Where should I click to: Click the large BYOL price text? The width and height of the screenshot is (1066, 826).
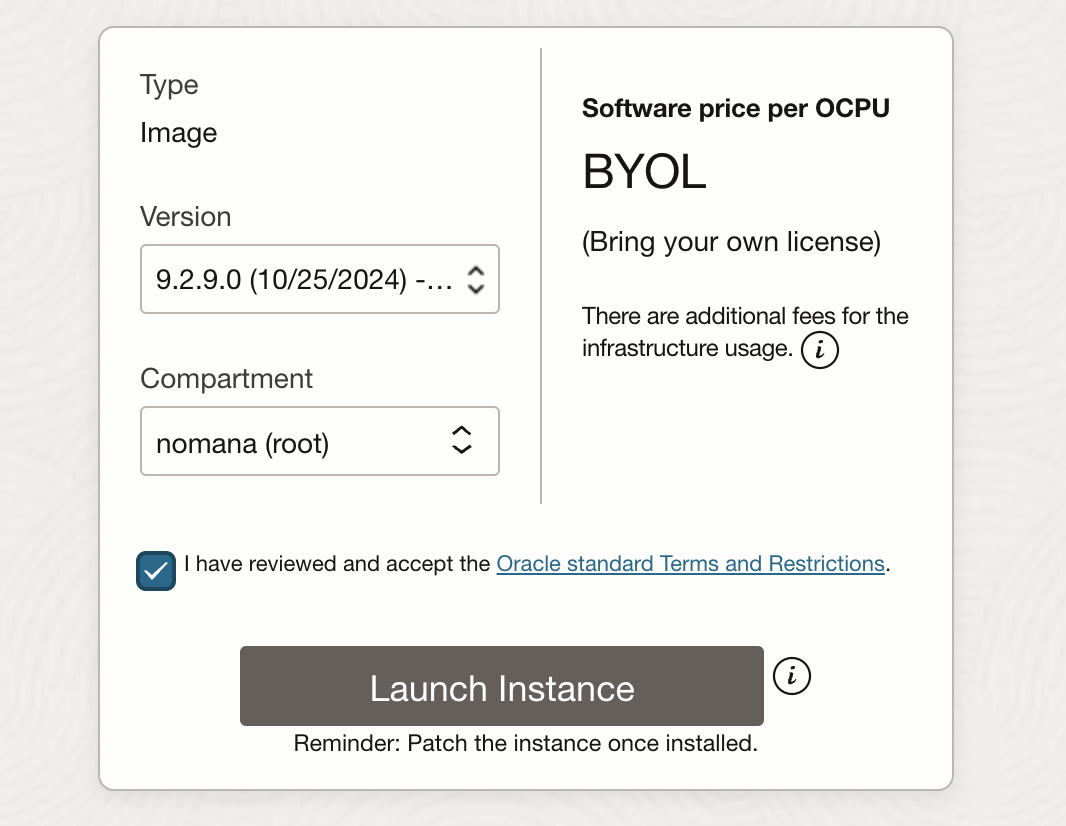(644, 174)
